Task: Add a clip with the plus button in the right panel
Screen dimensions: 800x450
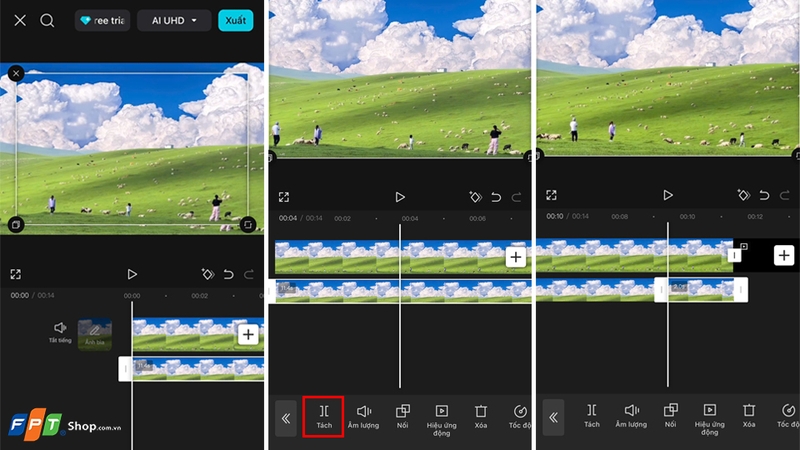Action: (x=784, y=255)
